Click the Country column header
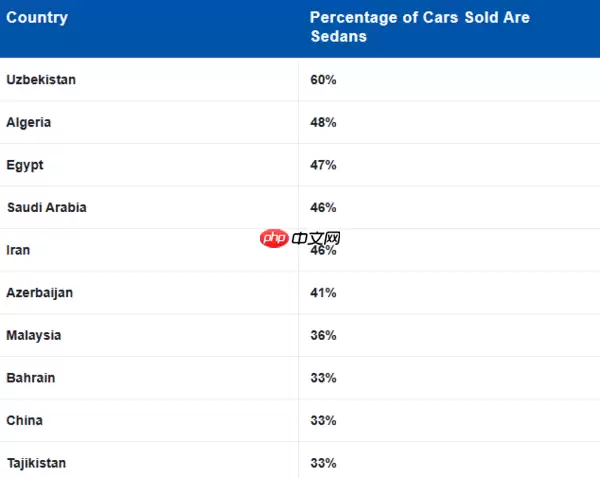600x478 pixels. (x=37, y=18)
